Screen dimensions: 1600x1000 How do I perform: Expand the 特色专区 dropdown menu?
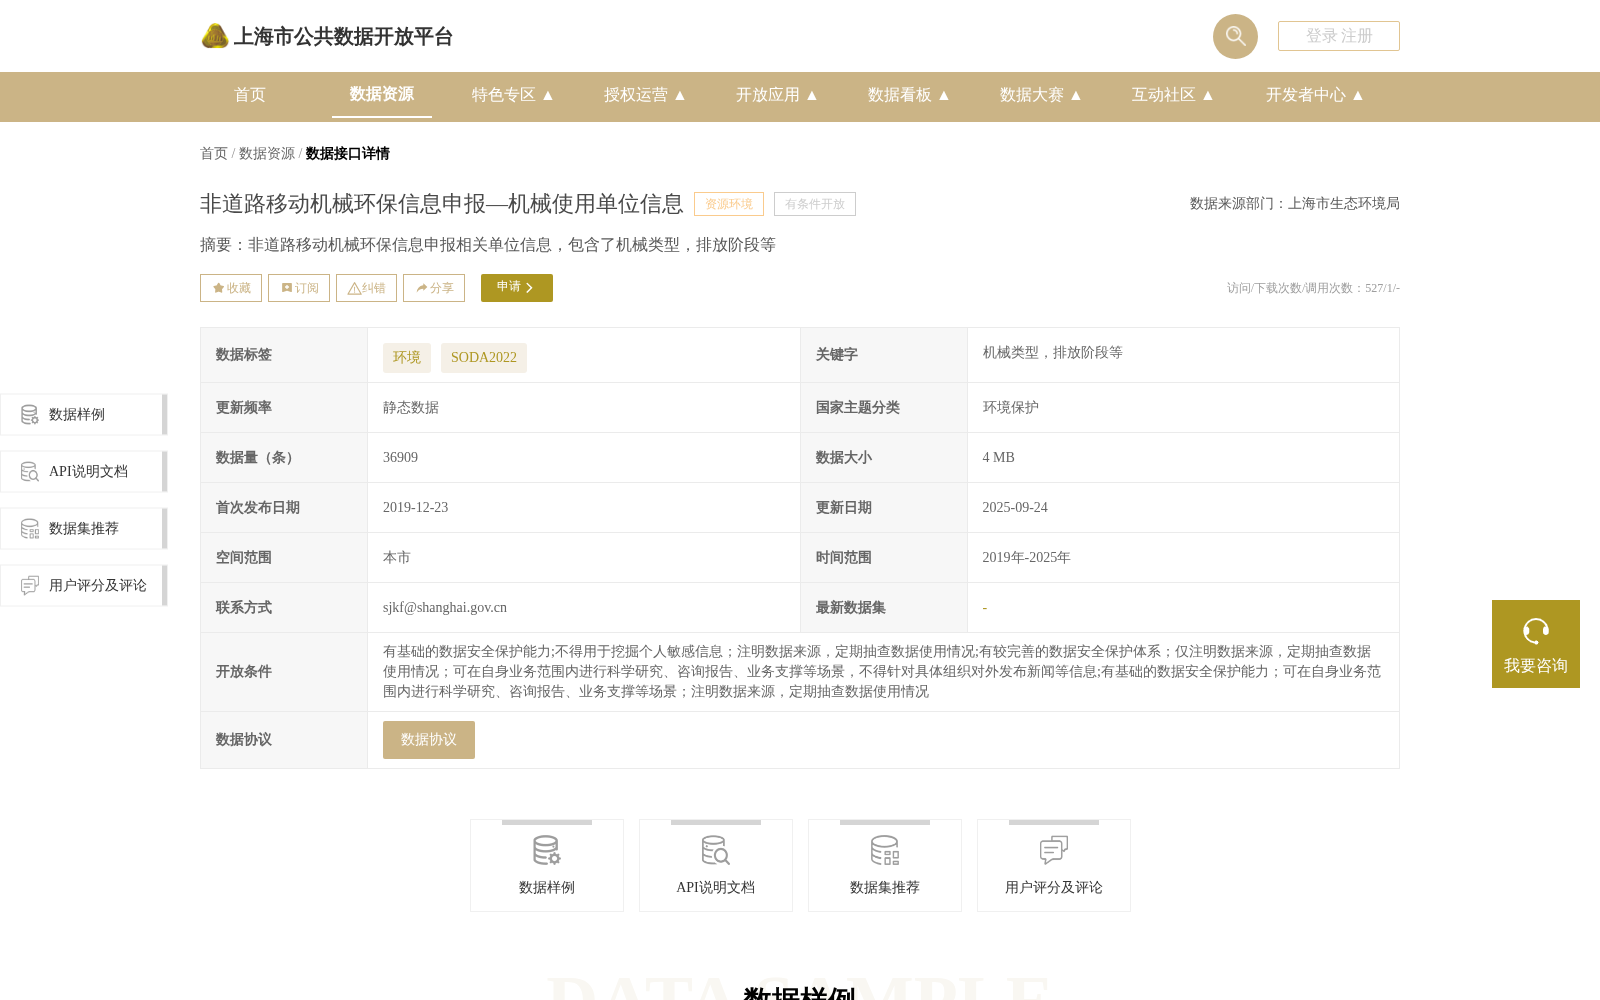(513, 95)
